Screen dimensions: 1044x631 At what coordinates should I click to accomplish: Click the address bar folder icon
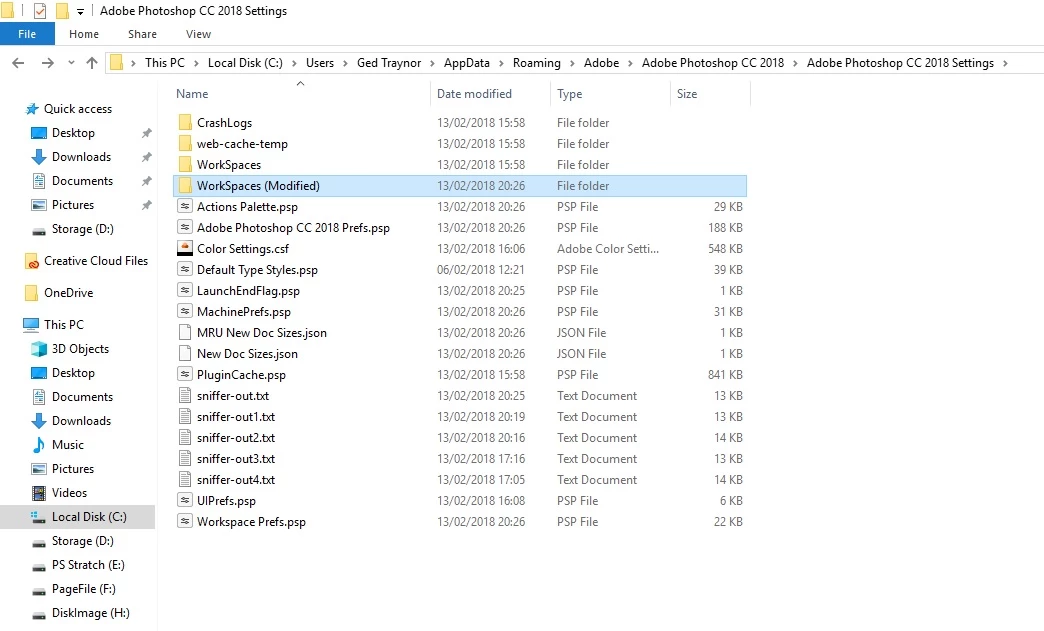(117, 63)
